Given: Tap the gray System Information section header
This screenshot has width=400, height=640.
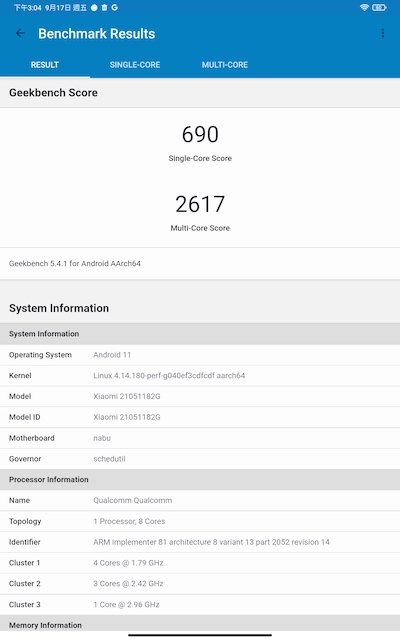Looking at the screenshot, I should pos(200,334).
